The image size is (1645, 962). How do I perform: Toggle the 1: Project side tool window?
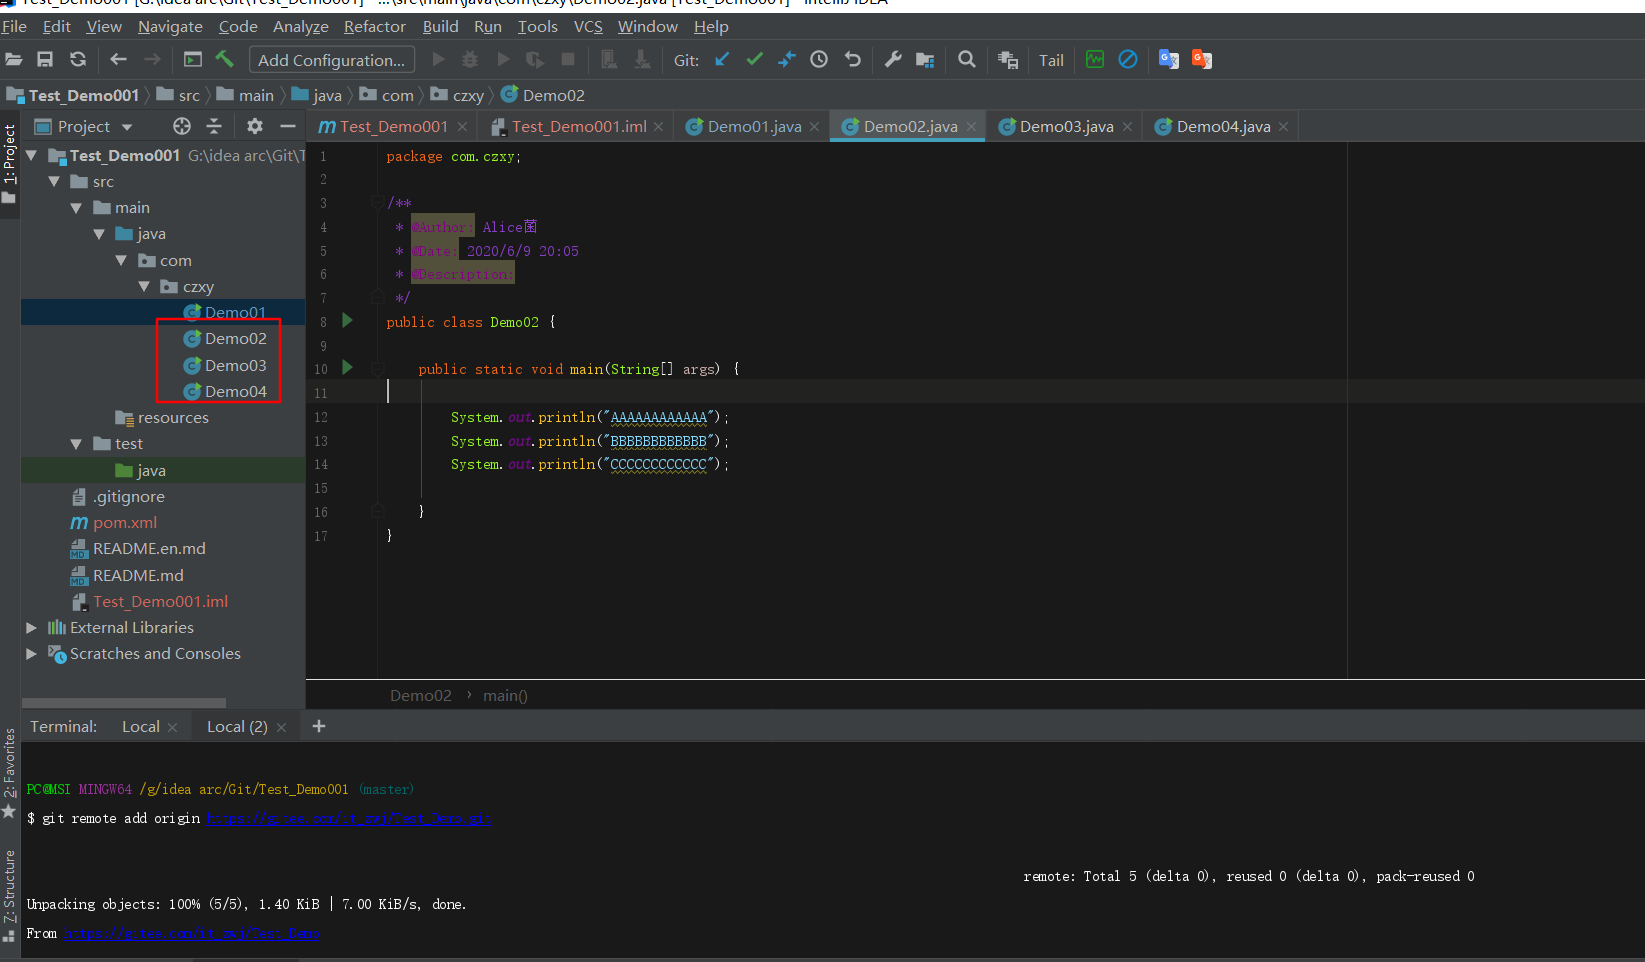tap(9, 163)
